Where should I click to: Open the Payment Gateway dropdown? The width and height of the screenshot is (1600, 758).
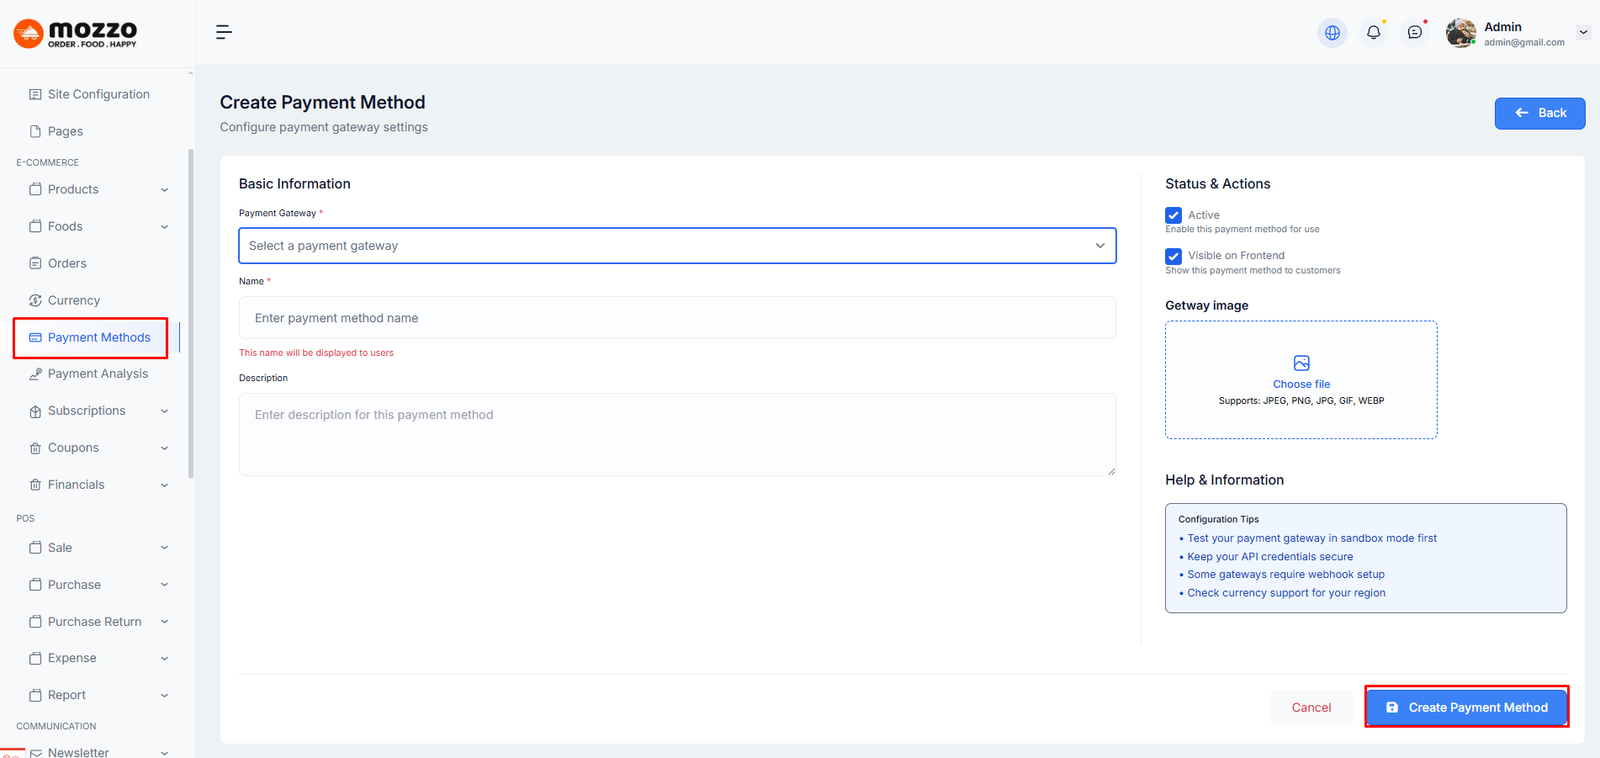677,246
